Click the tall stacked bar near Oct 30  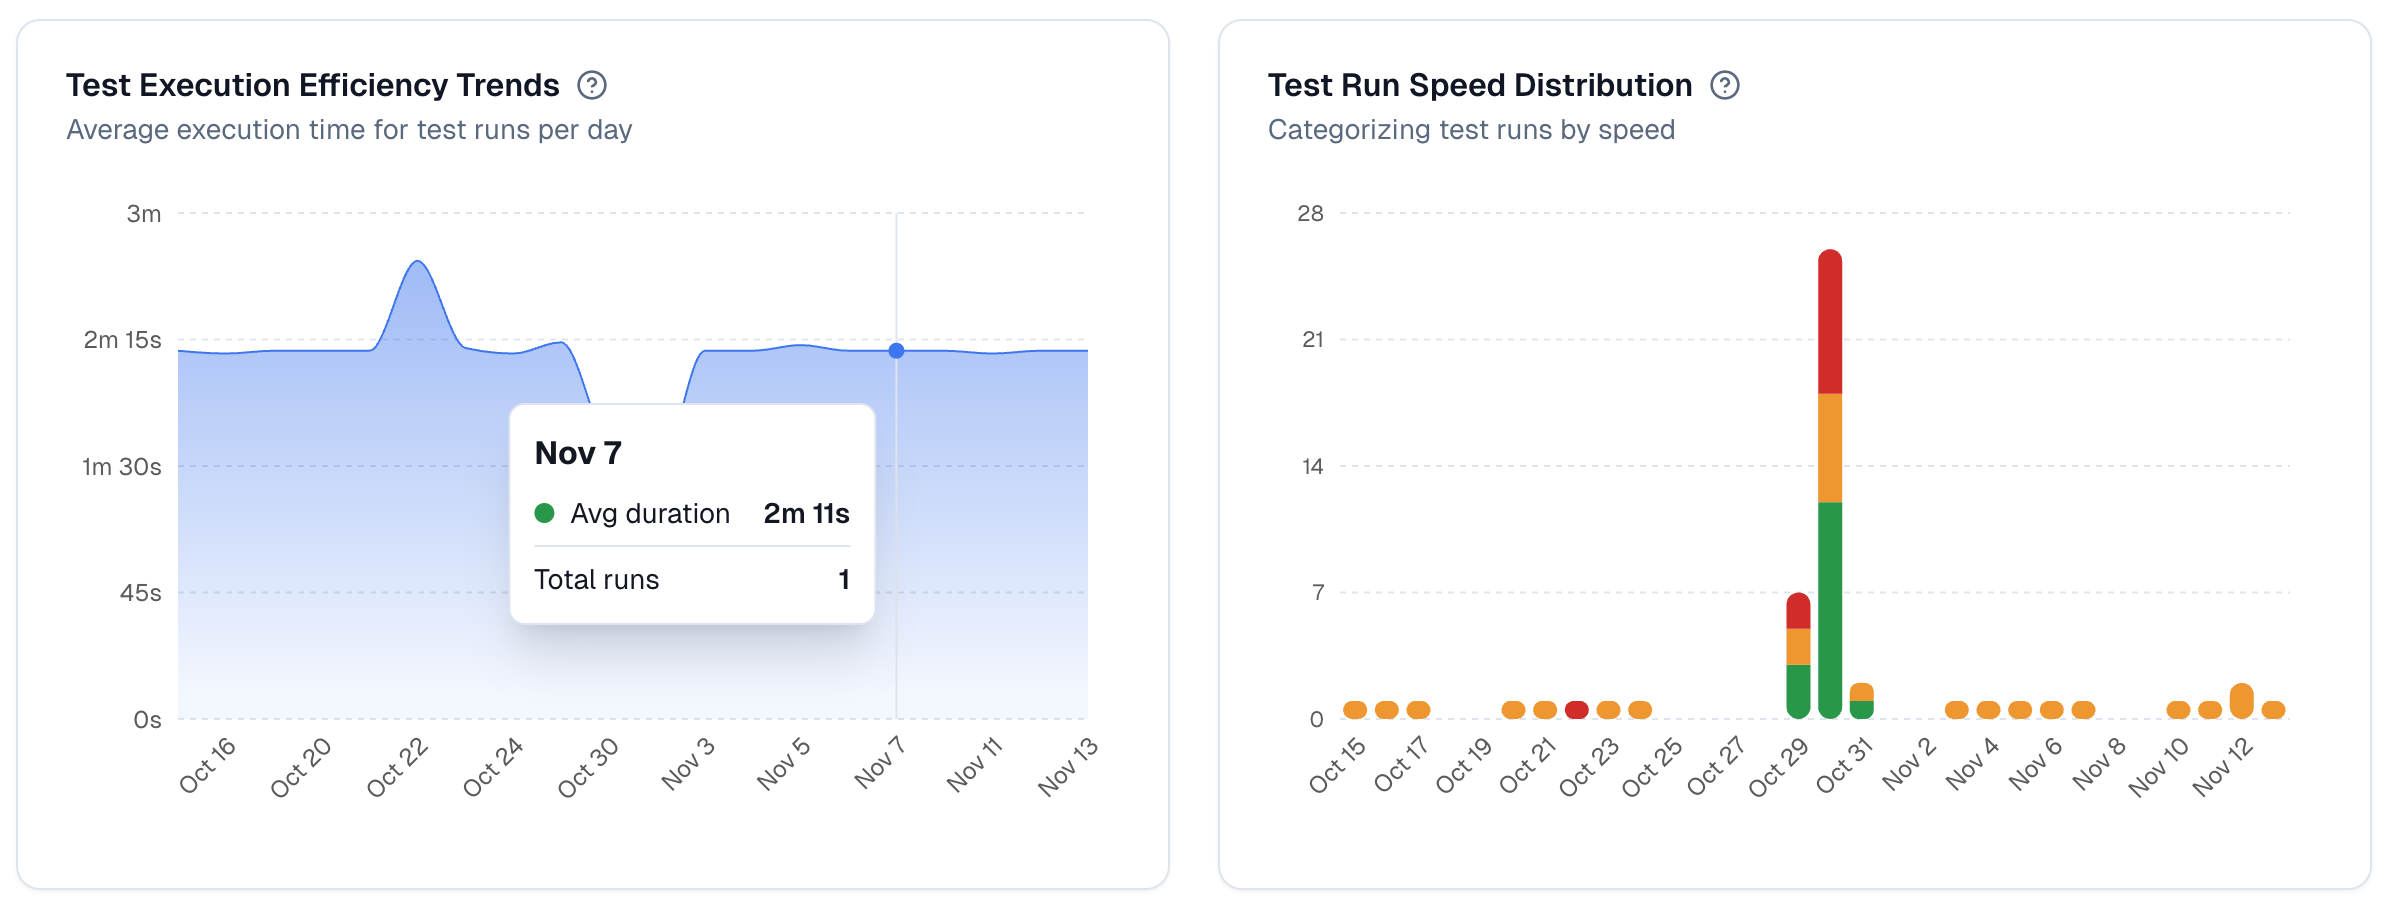1832,450
